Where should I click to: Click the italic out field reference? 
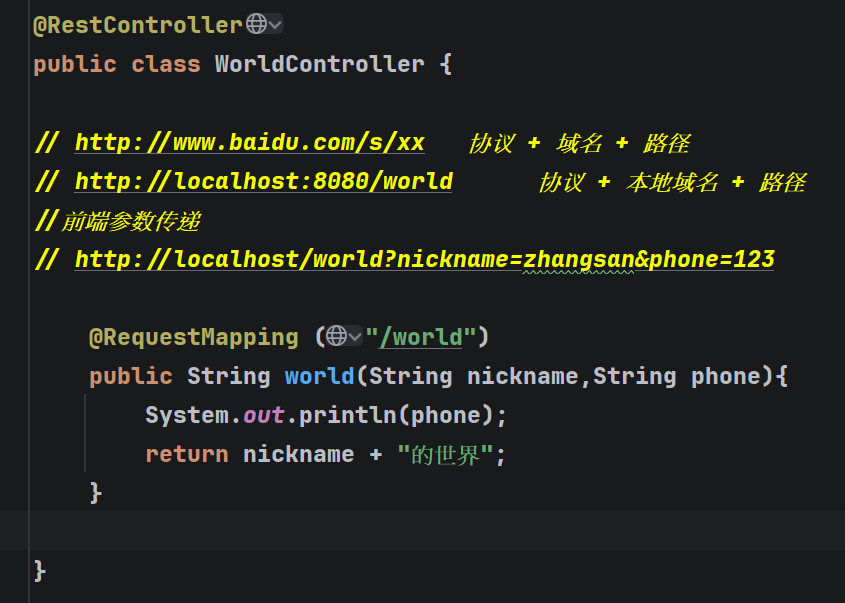click(264, 415)
